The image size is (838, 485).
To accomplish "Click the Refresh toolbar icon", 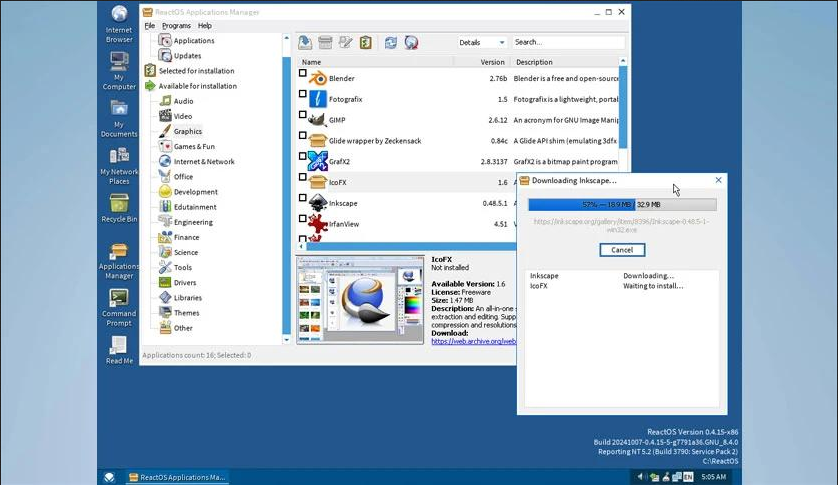I will 390,42.
